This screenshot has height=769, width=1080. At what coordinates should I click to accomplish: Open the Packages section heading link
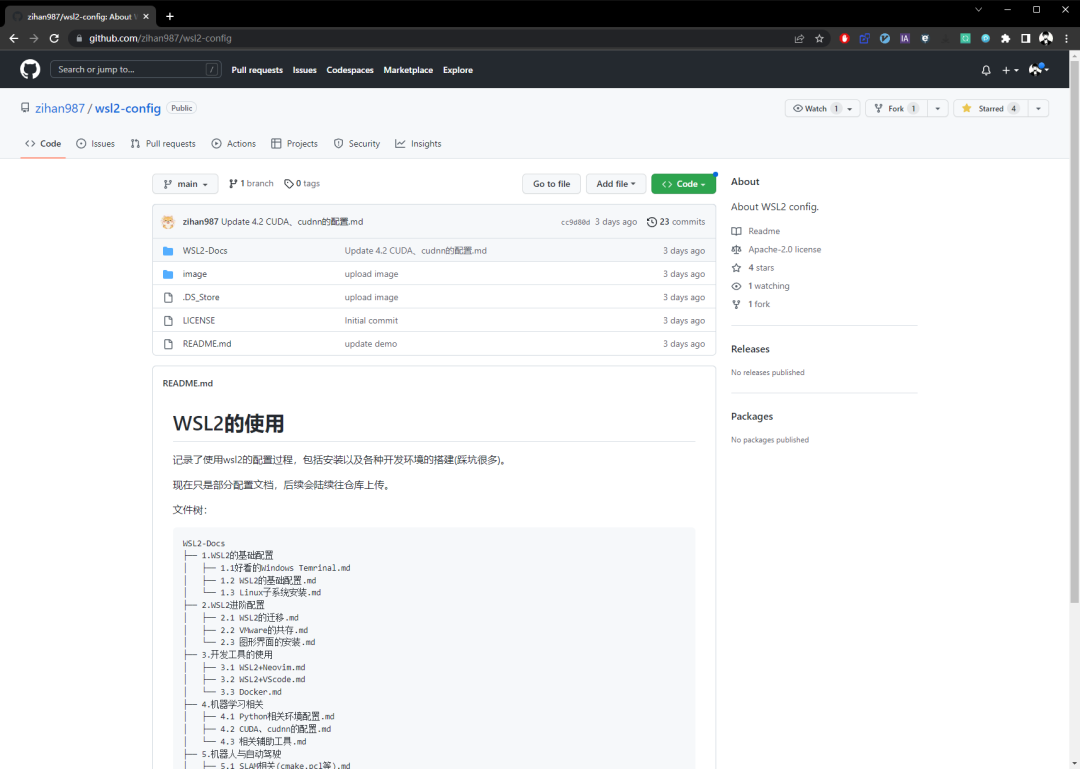pyautogui.click(x=751, y=417)
